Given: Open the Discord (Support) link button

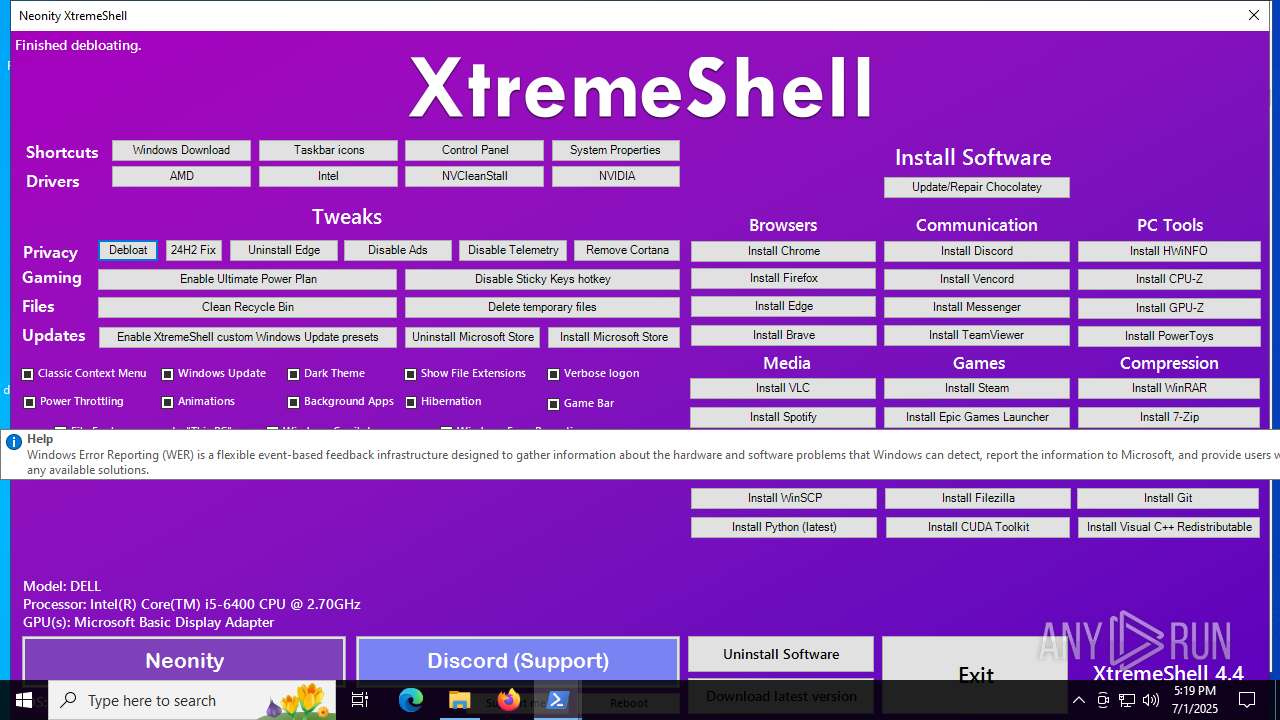Looking at the screenshot, I should tap(518, 660).
